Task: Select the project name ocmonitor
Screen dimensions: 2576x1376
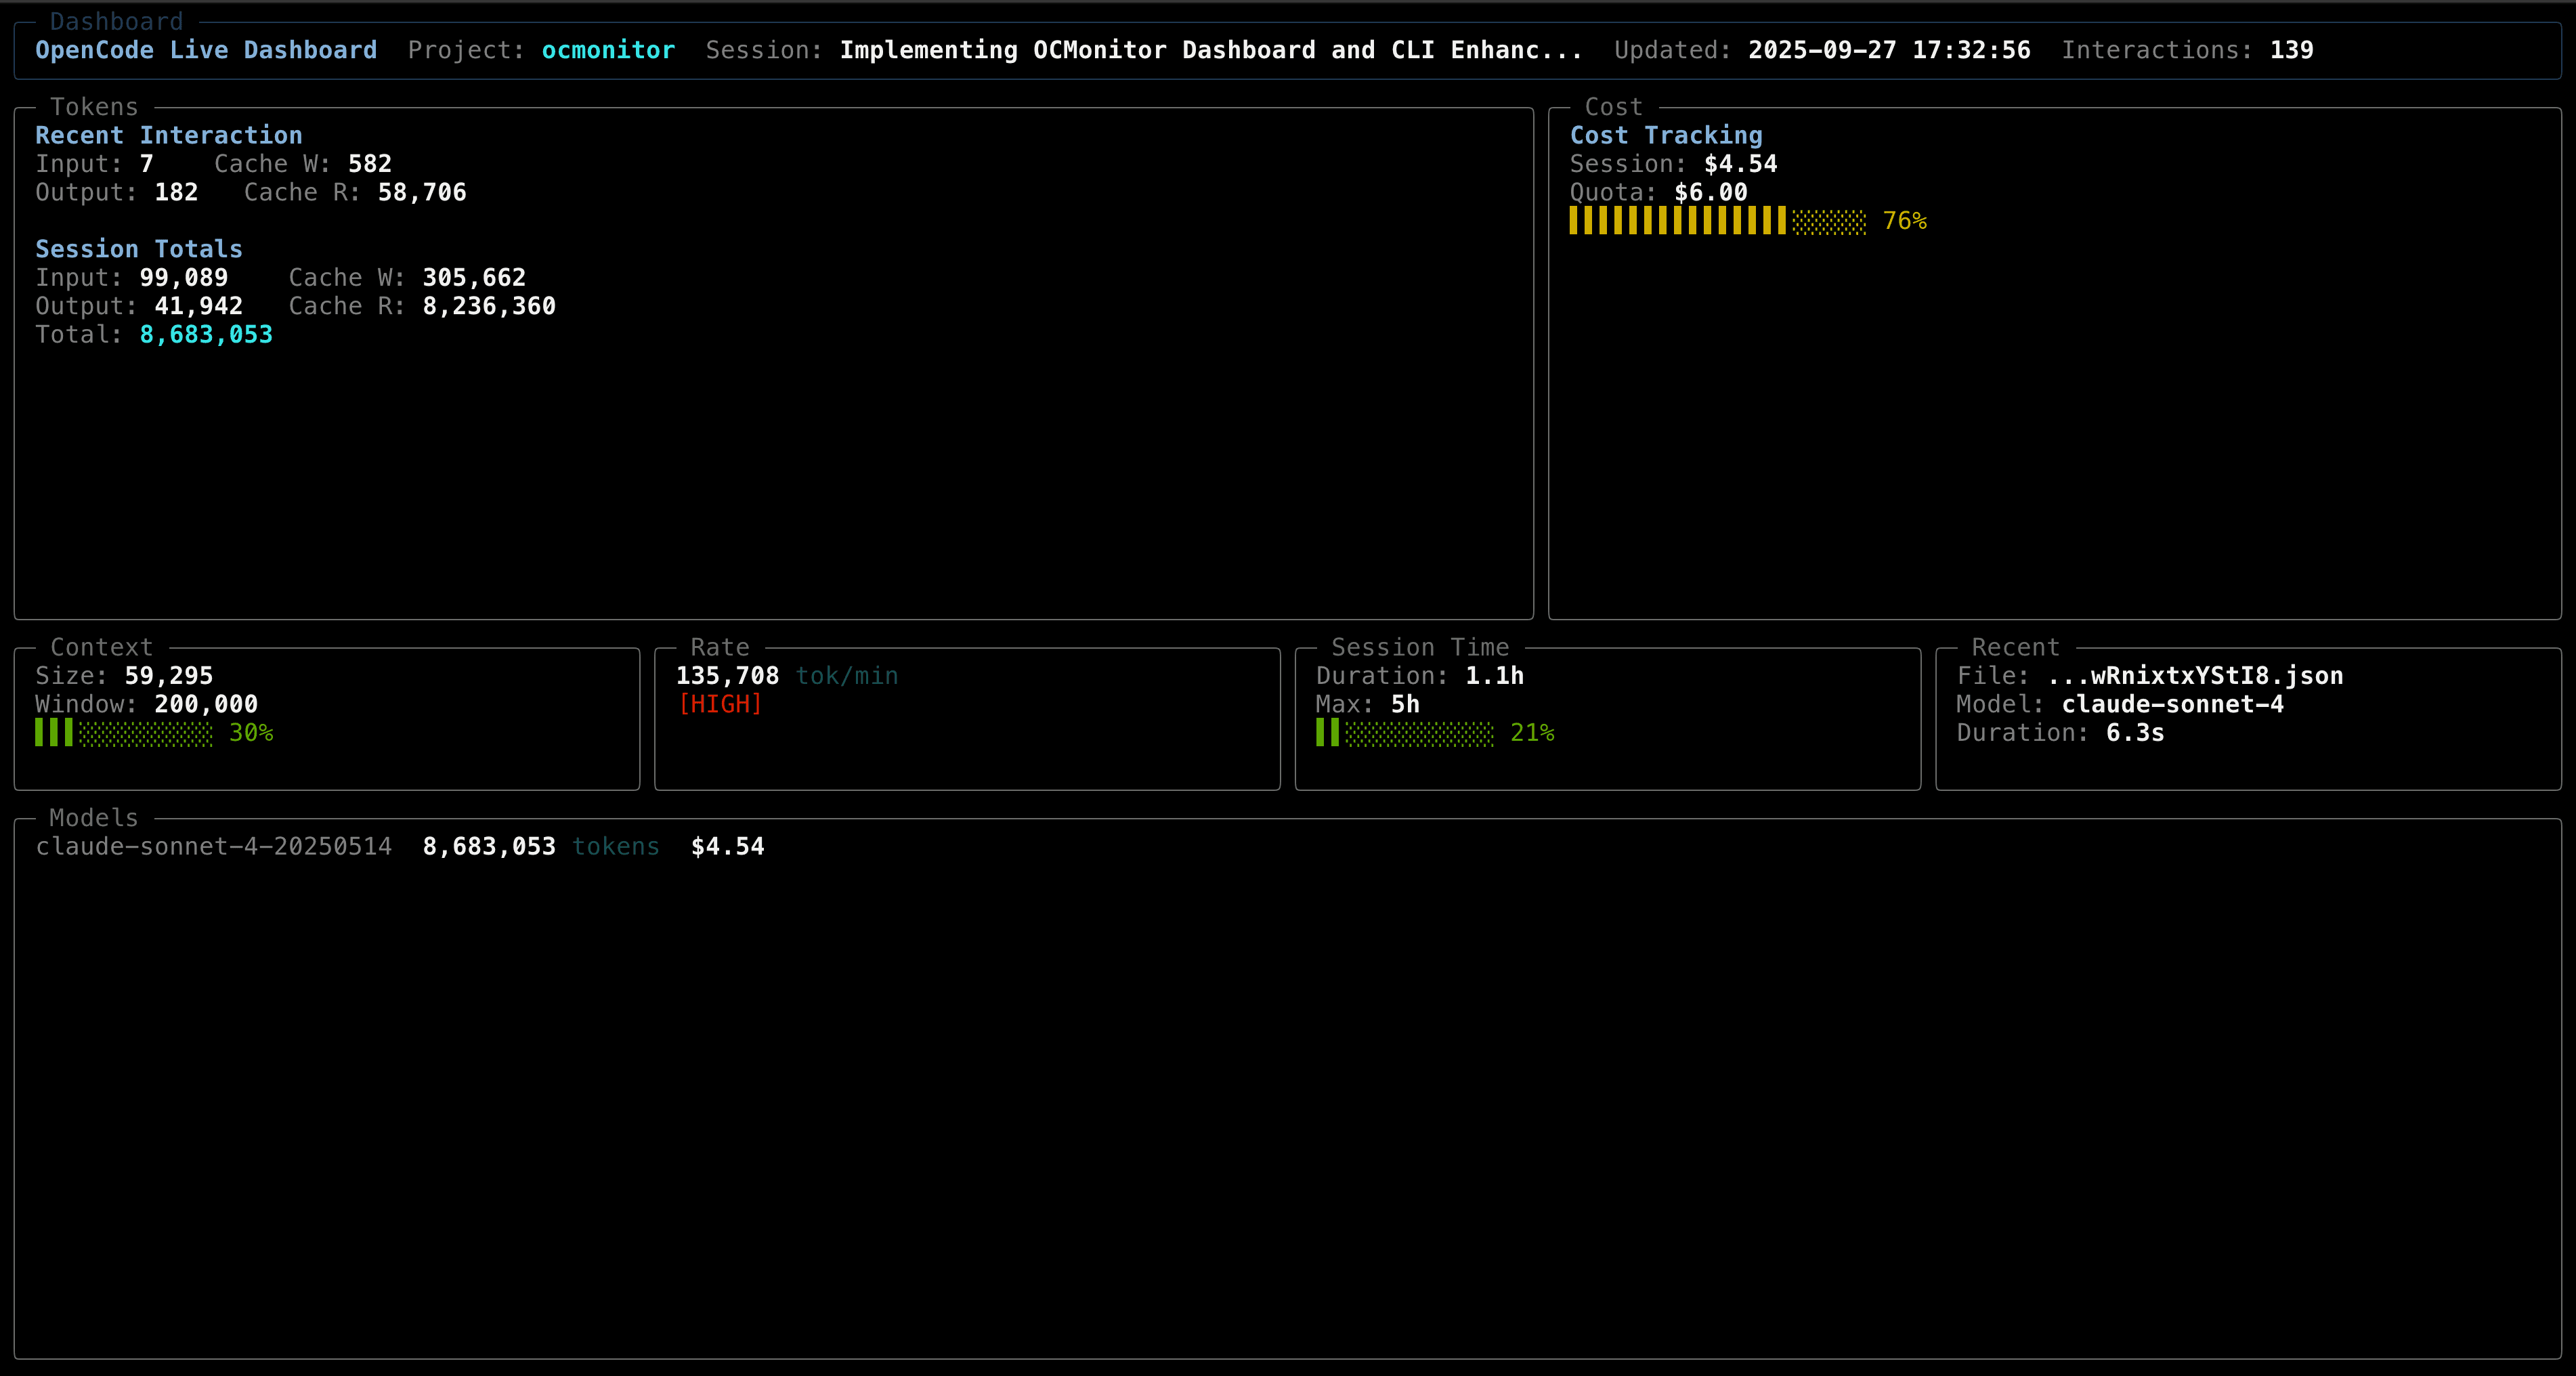Action: pos(607,50)
